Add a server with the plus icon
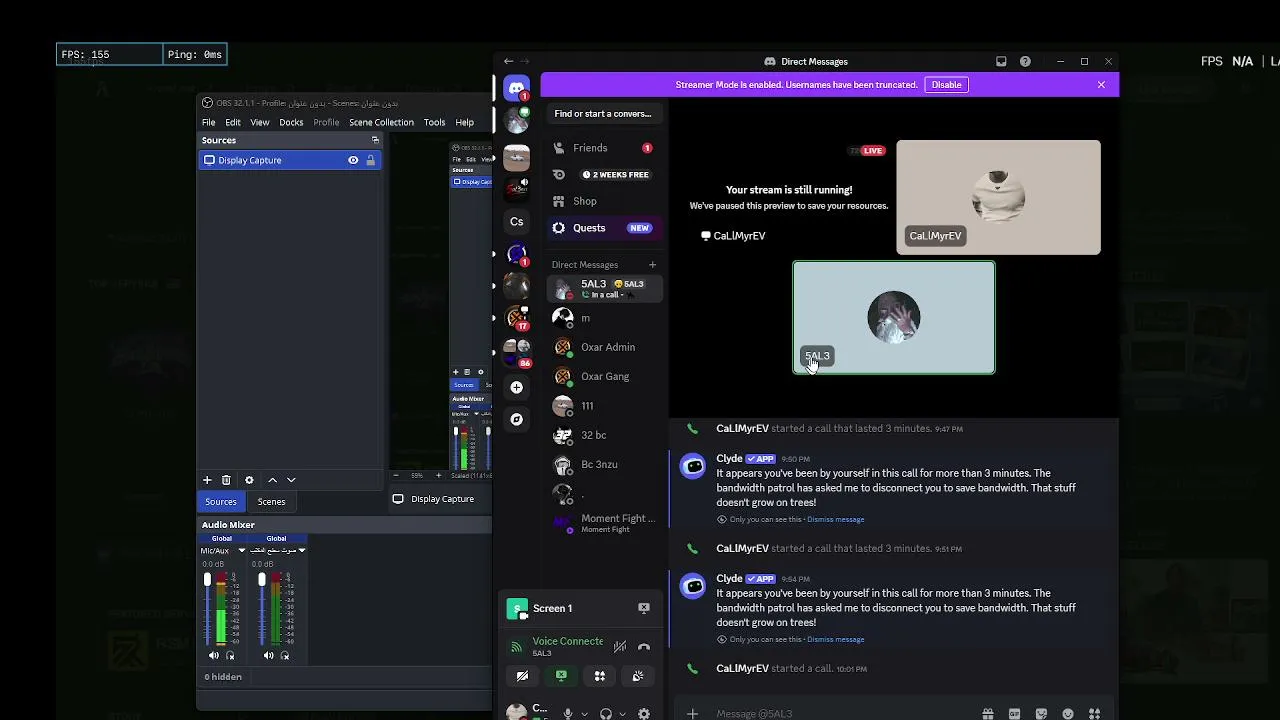Image resolution: width=1280 pixels, height=720 pixels. 517,387
